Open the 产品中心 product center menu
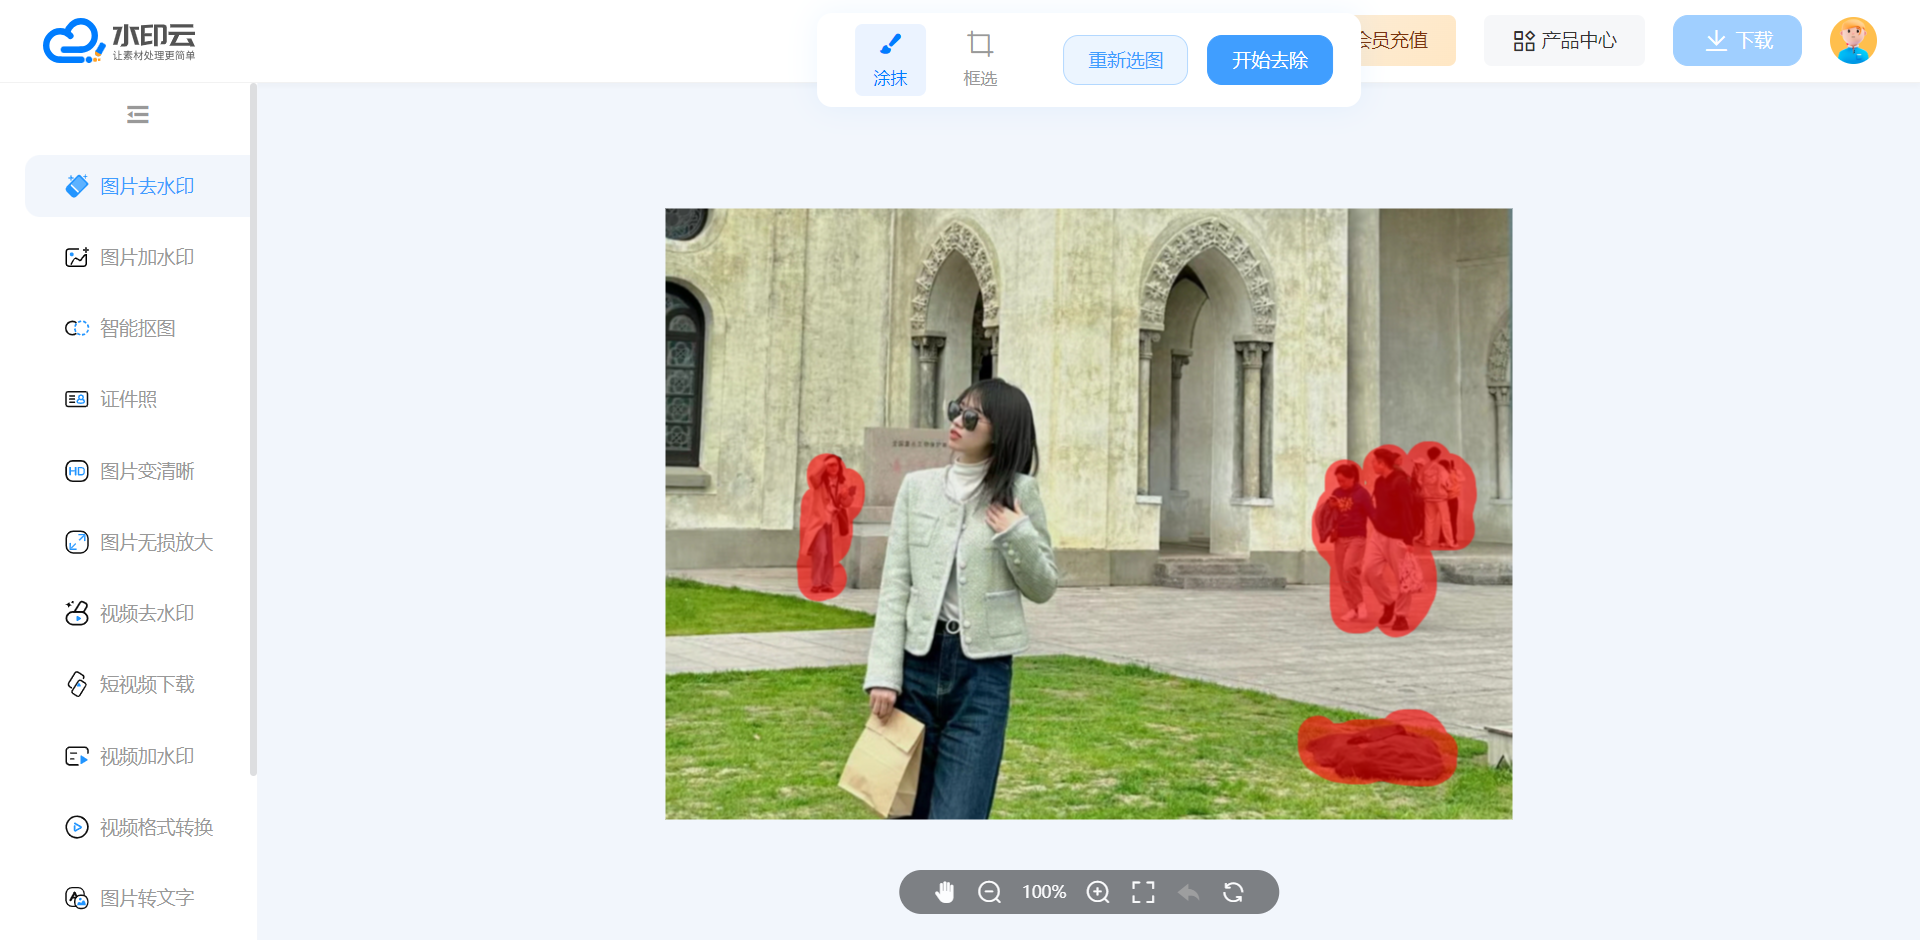 point(1564,41)
